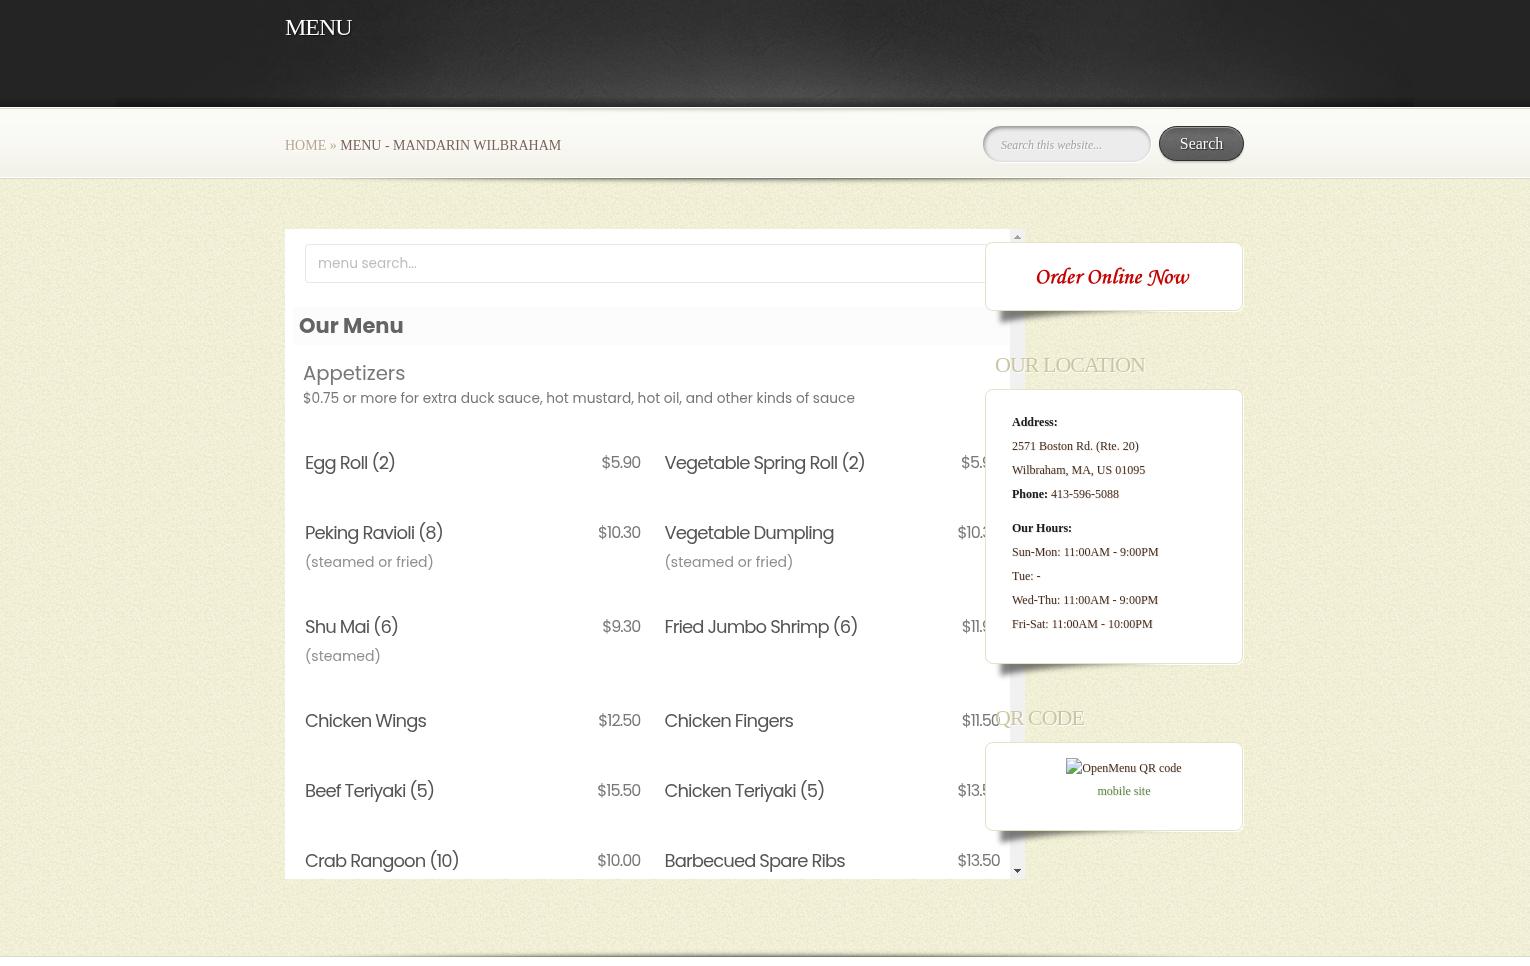Select Crab Rangoon (10) item

[381, 861]
